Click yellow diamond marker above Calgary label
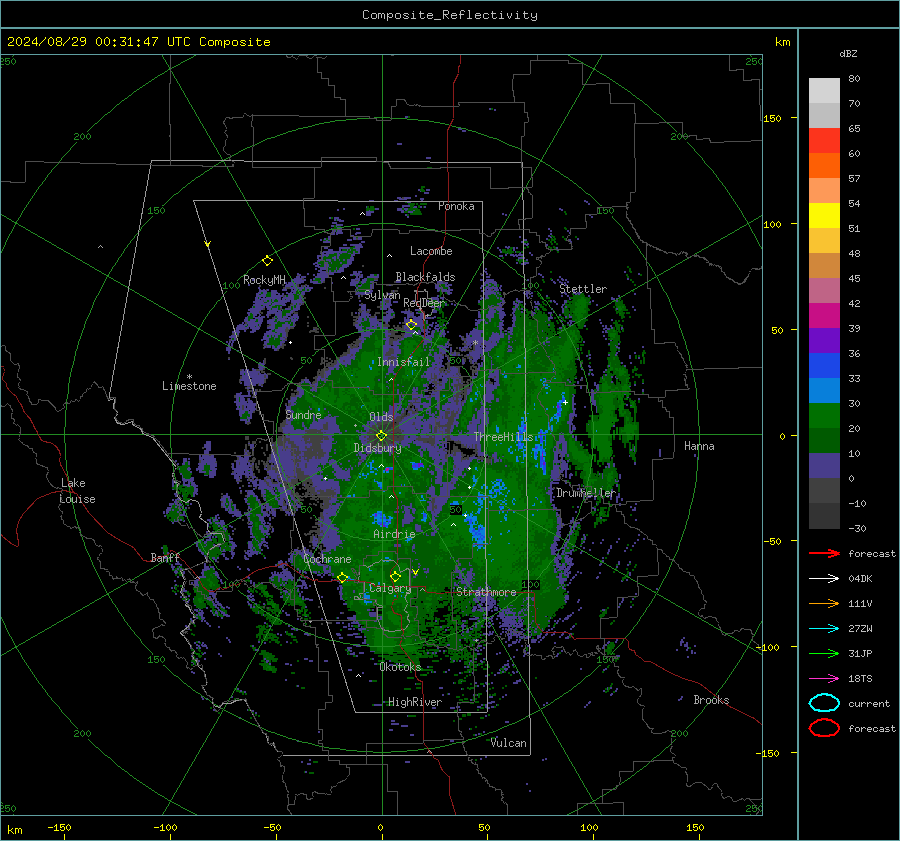 coord(395,576)
